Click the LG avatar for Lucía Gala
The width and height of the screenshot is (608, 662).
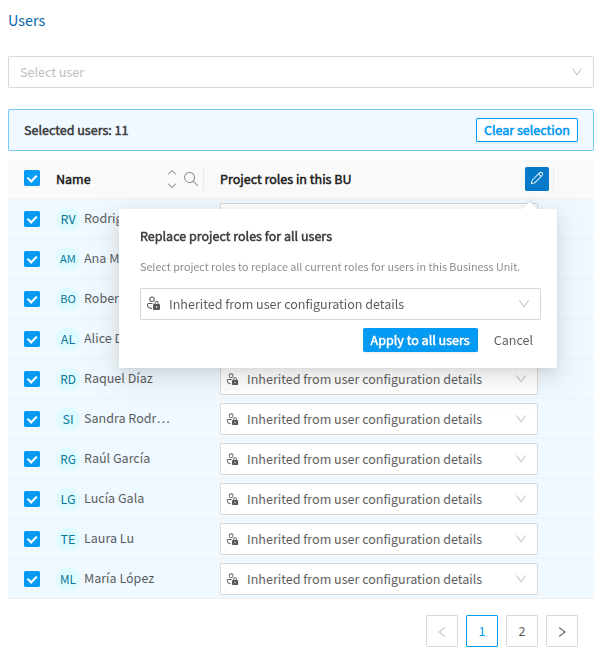(68, 499)
